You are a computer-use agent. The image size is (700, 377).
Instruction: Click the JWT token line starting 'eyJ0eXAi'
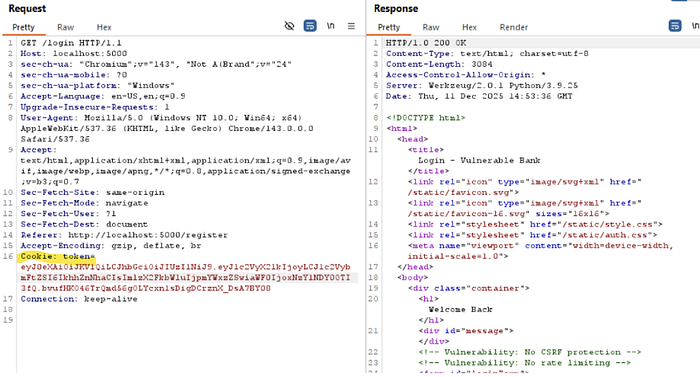185,267
